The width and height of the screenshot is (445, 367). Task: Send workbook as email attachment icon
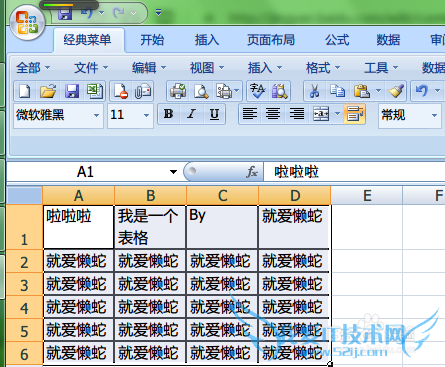pos(143,91)
